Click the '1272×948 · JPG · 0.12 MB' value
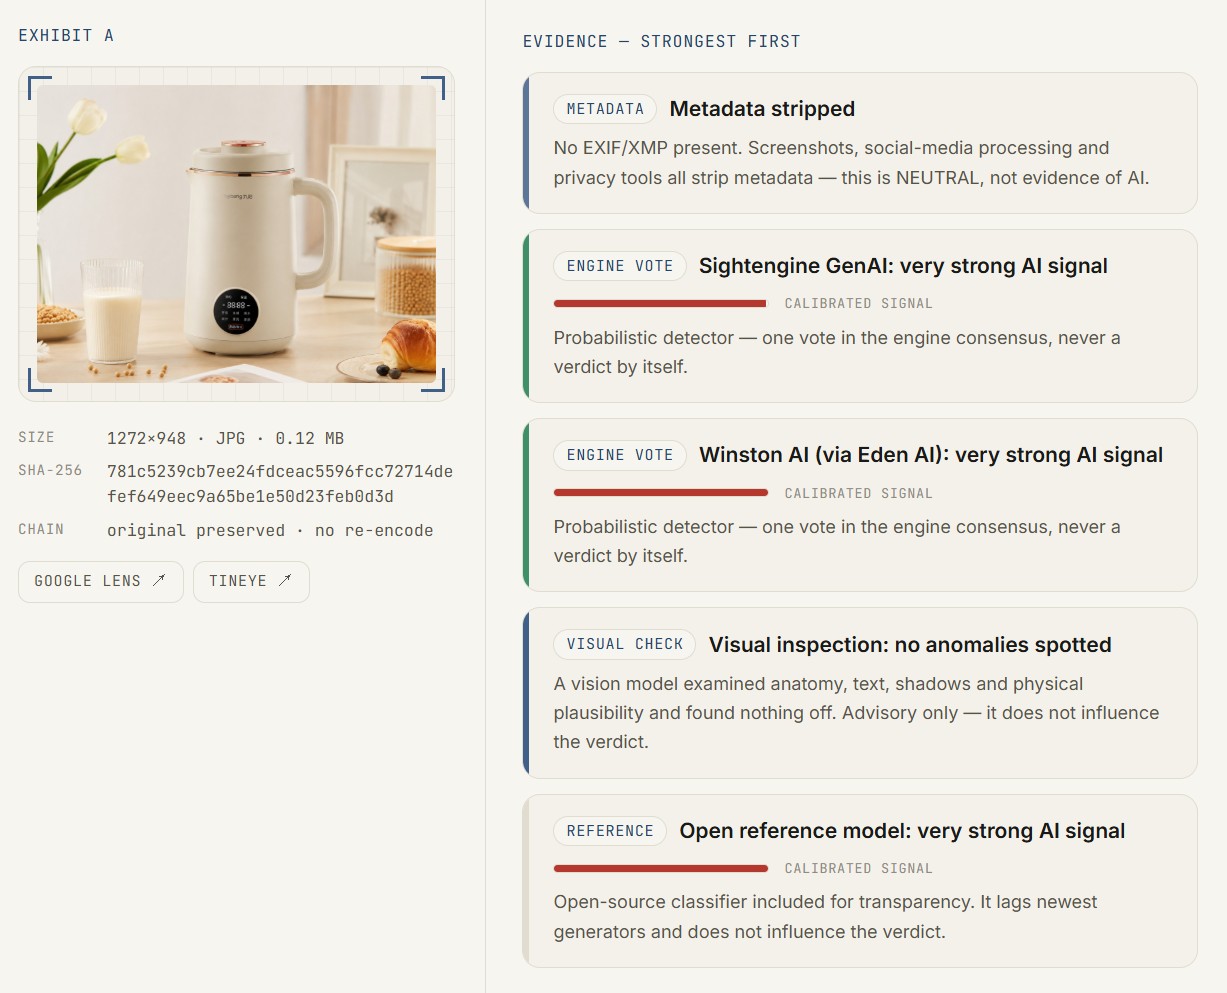The height and width of the screenshot is (993, 1227). click(225, 438)
